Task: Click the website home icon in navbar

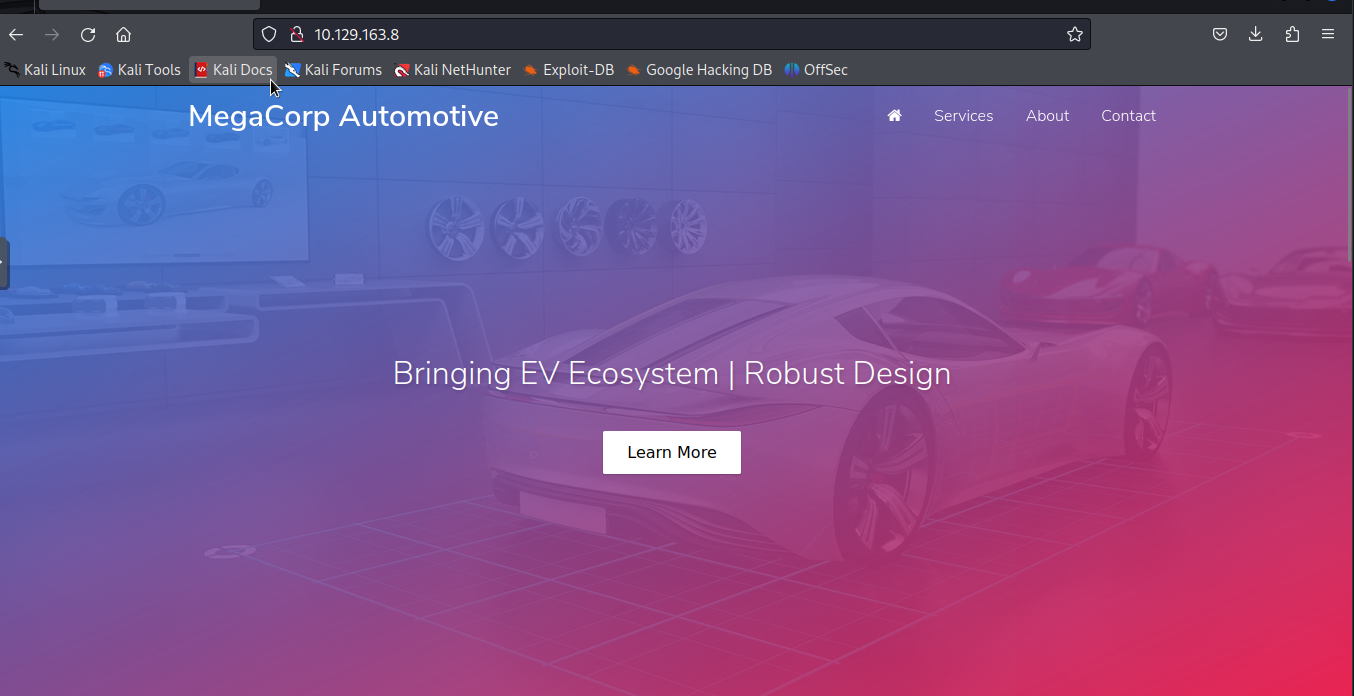Action: click(x=894, y=116)
